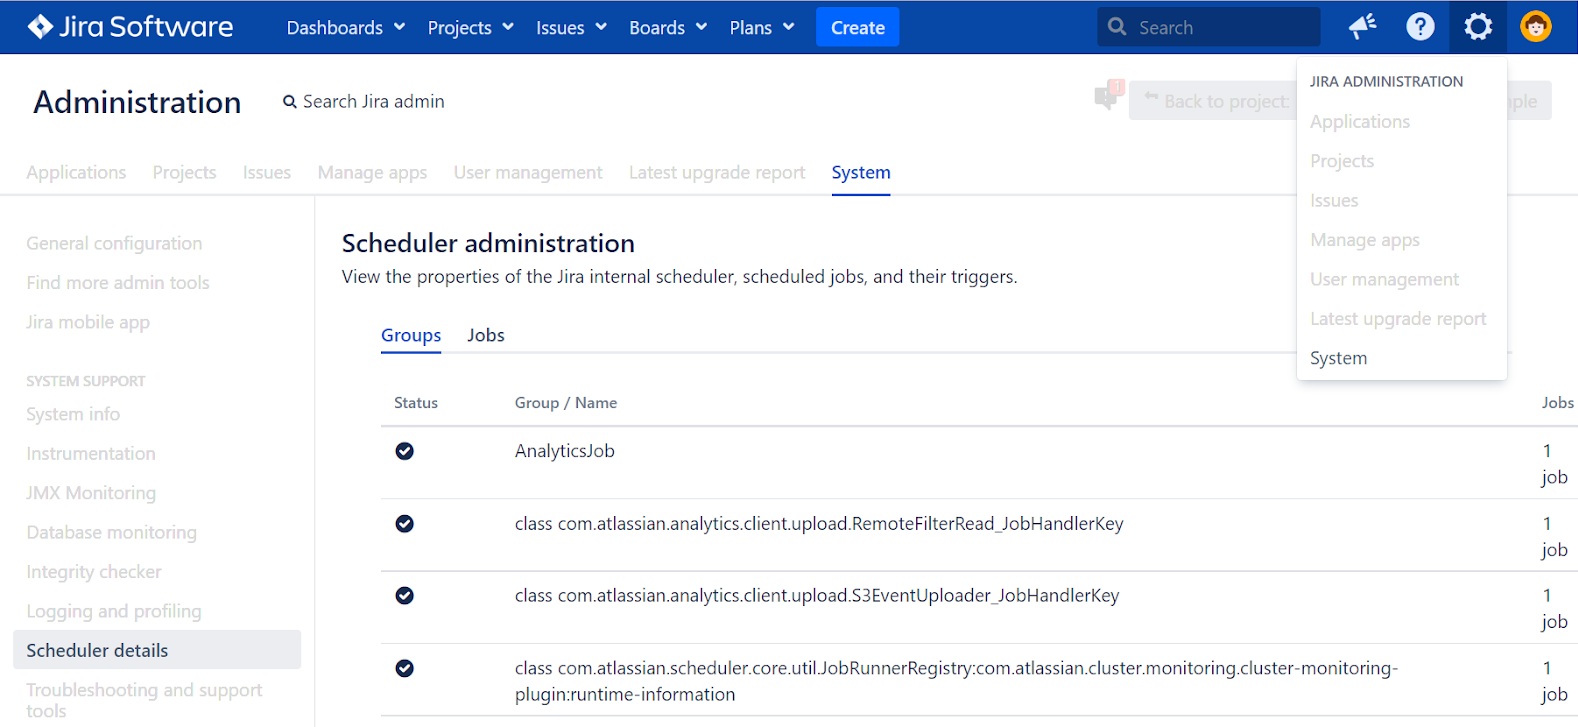Choose System in the Jira Administration menu
This screenshot has width=1578, height=727.
[1338, 358]
